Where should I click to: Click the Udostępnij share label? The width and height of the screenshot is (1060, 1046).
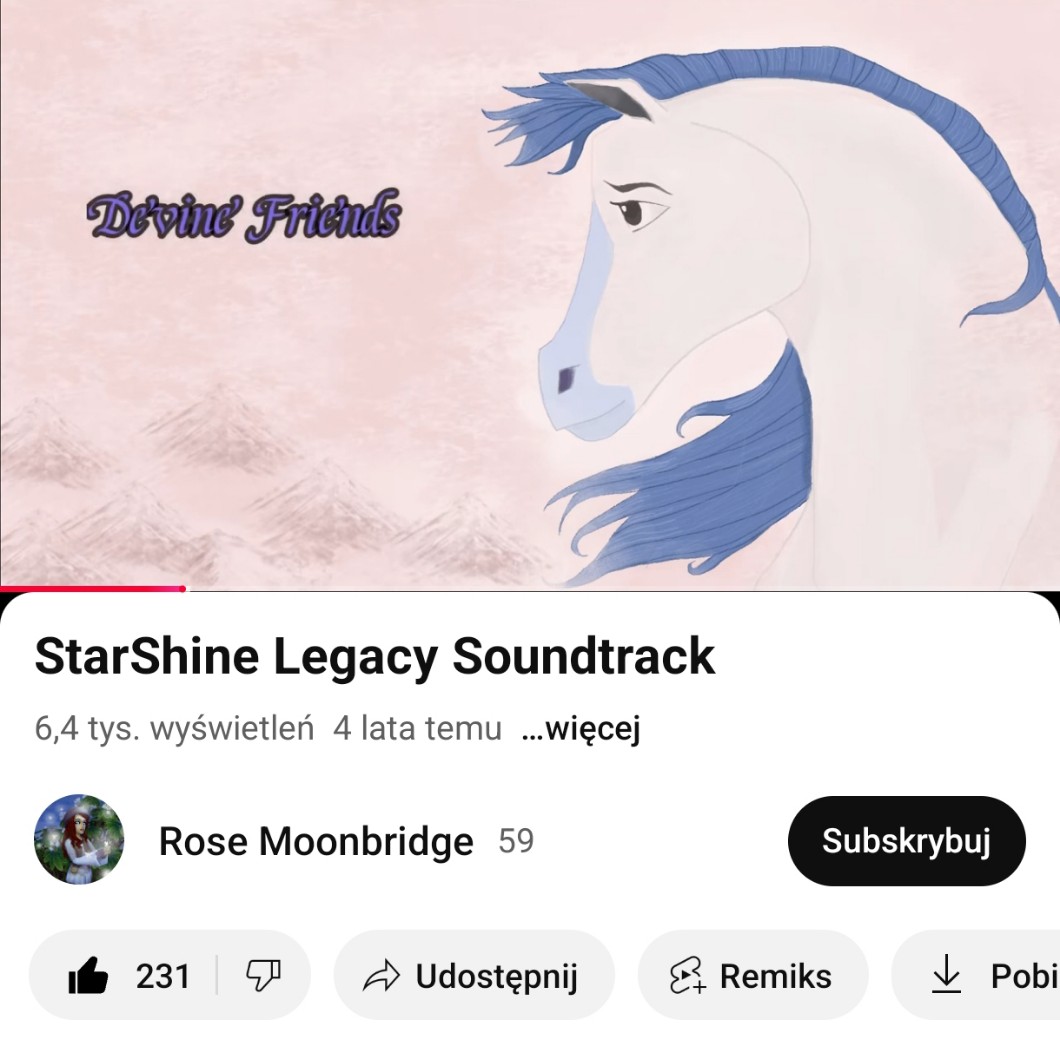497,977
